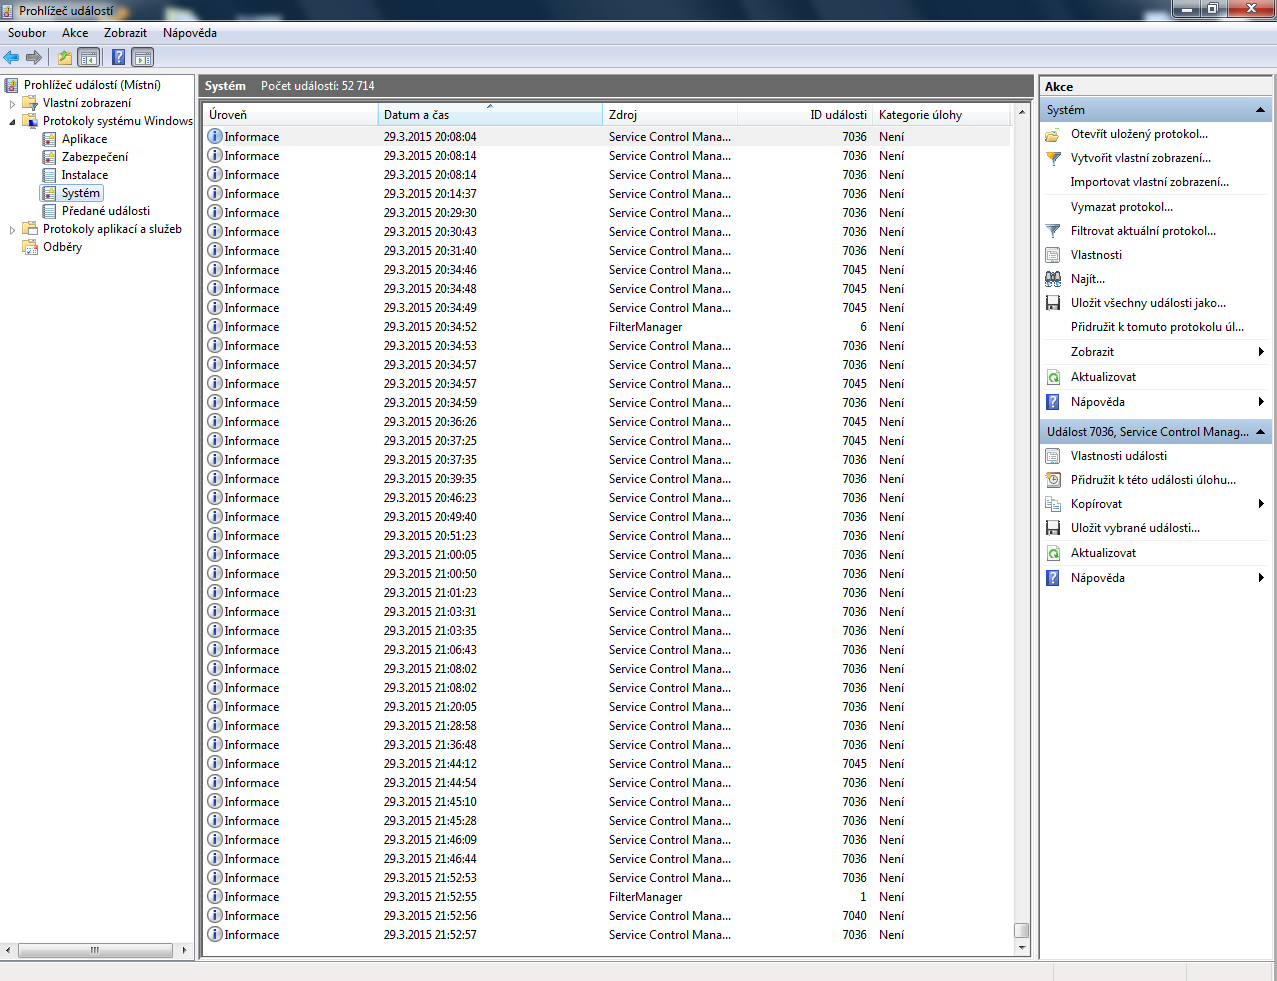The height and width of the screenshot is (981, 1277).
Task: Click Vymazat protokol action link
Action: tap(1122, 207)
